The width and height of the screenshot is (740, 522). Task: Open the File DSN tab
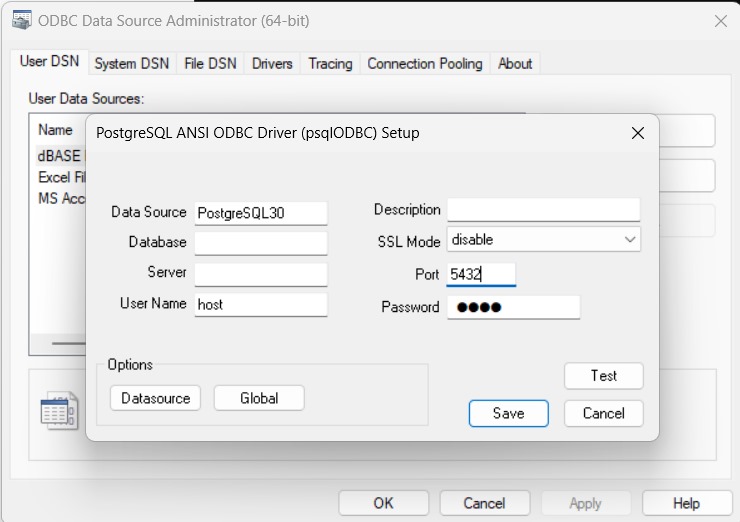coord(210,63)
